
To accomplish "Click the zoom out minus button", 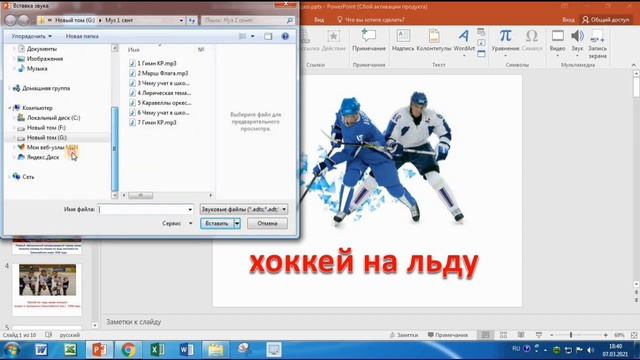I will point(552,335).
